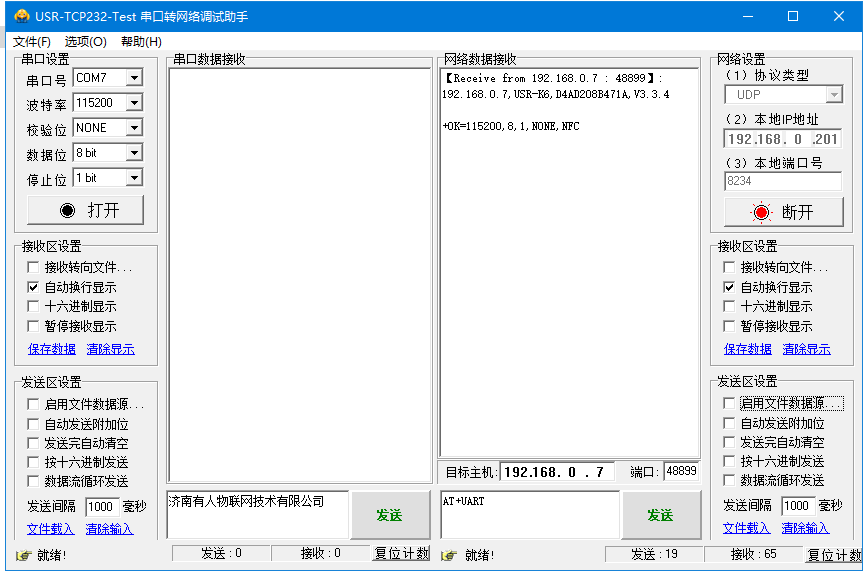Toggle network auto line wrap (自动换行显示)
Image resolution: width=865 pixels, height=578 pixels.
729,287
